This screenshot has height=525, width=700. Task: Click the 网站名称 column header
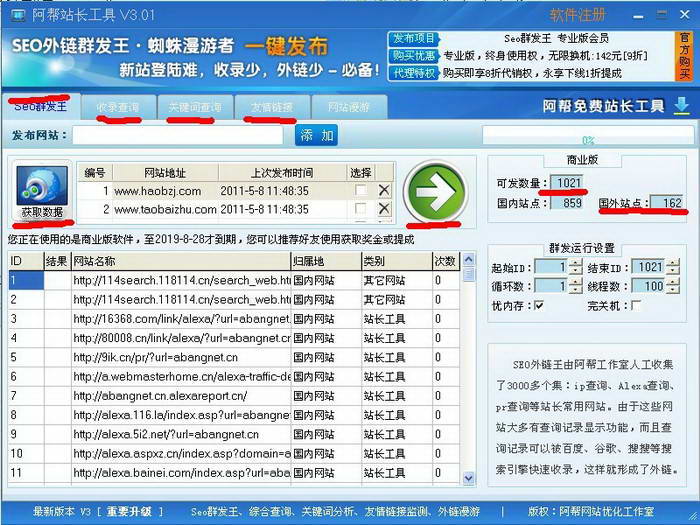pos(181,261)
